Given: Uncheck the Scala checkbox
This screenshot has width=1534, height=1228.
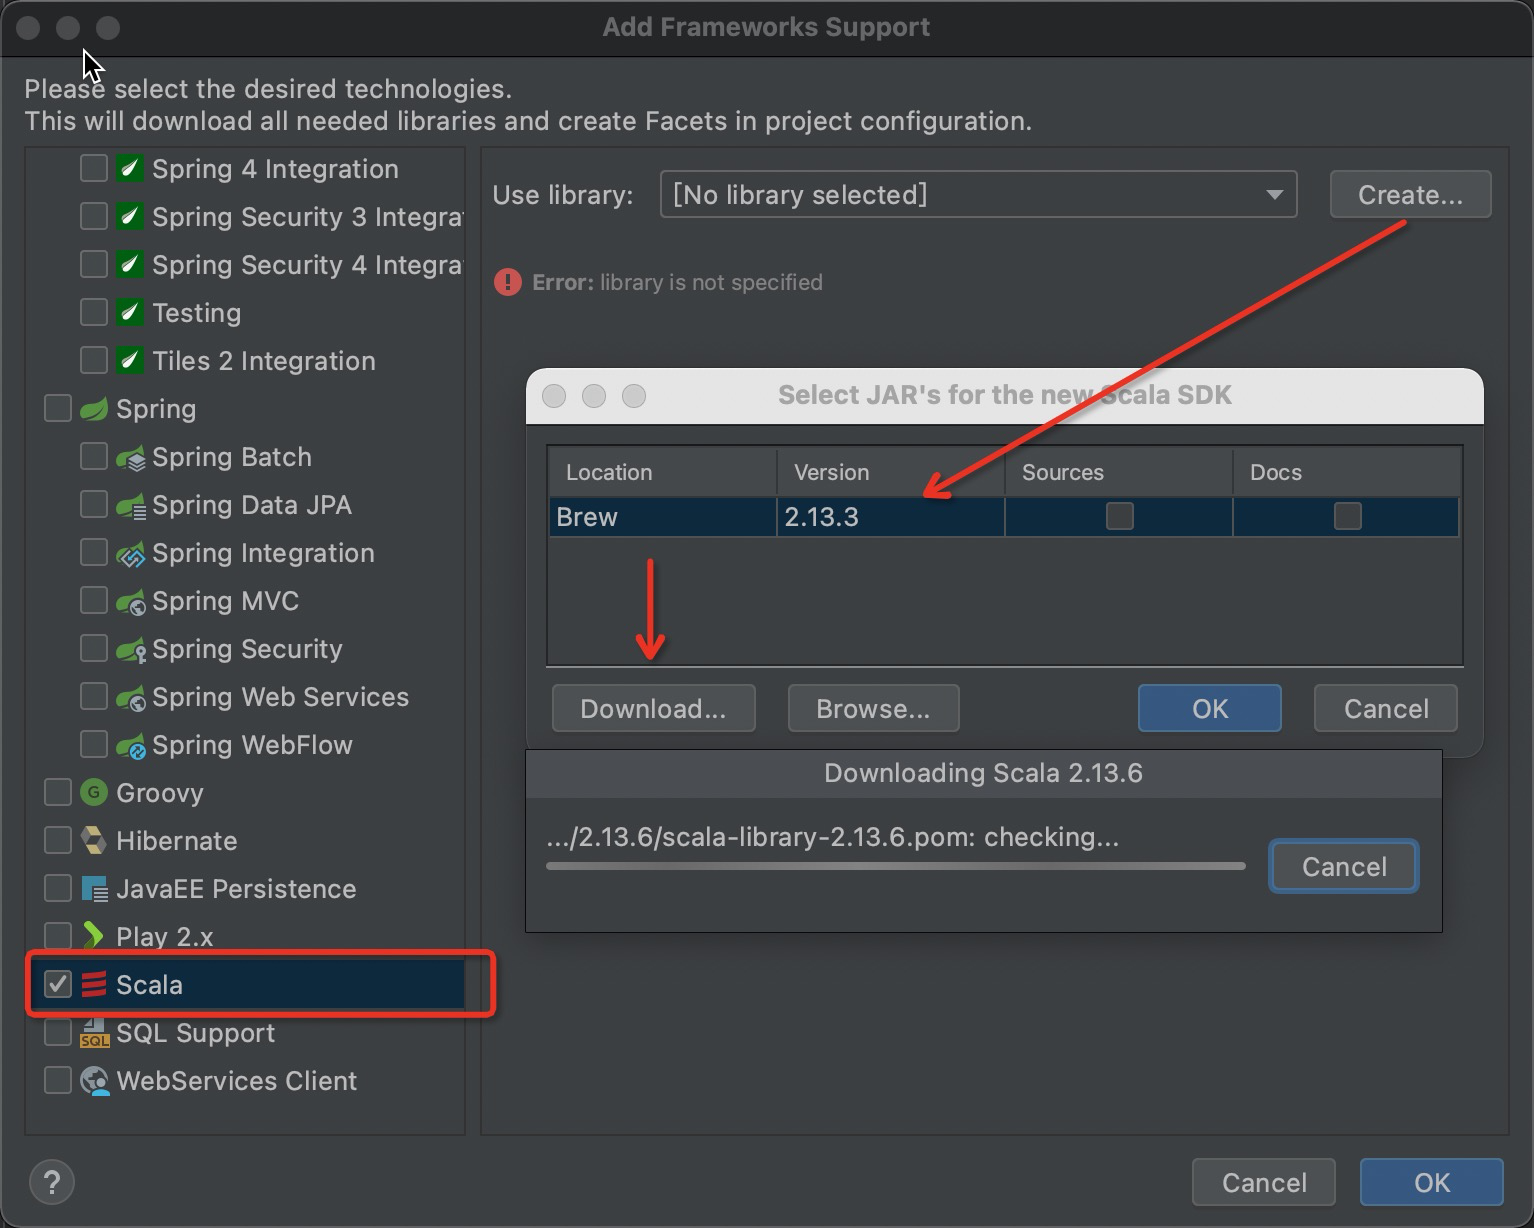Looking at the screenshot, I should coord(58,984).
